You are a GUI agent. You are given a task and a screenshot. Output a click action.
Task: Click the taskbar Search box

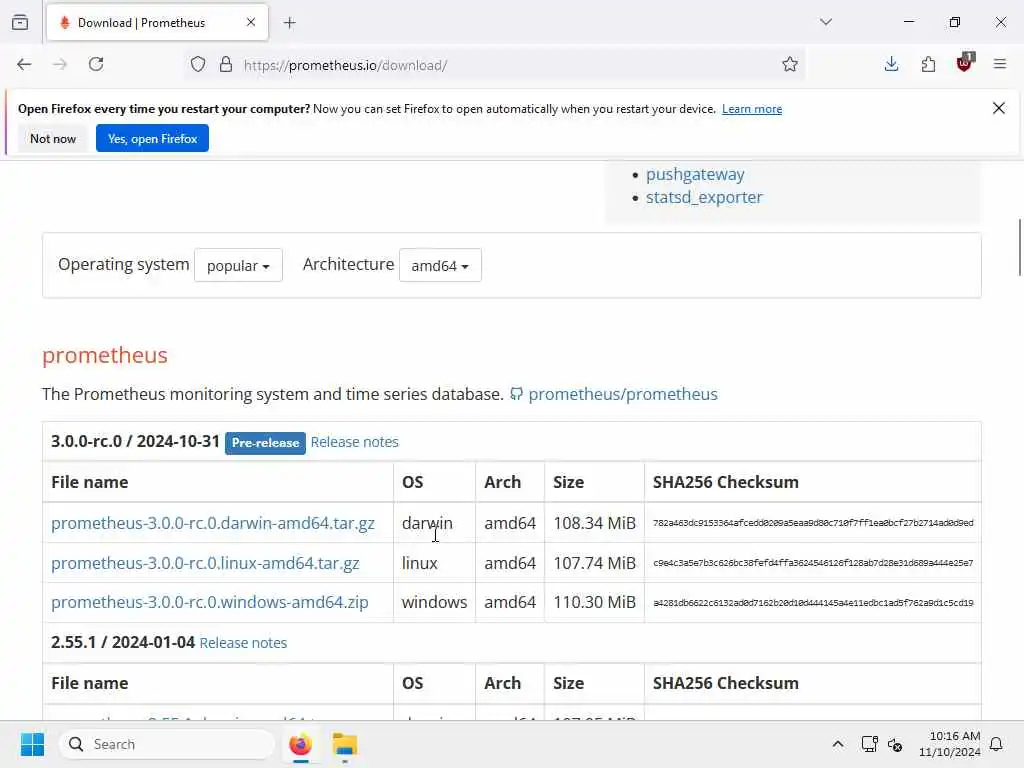point(167,744)
